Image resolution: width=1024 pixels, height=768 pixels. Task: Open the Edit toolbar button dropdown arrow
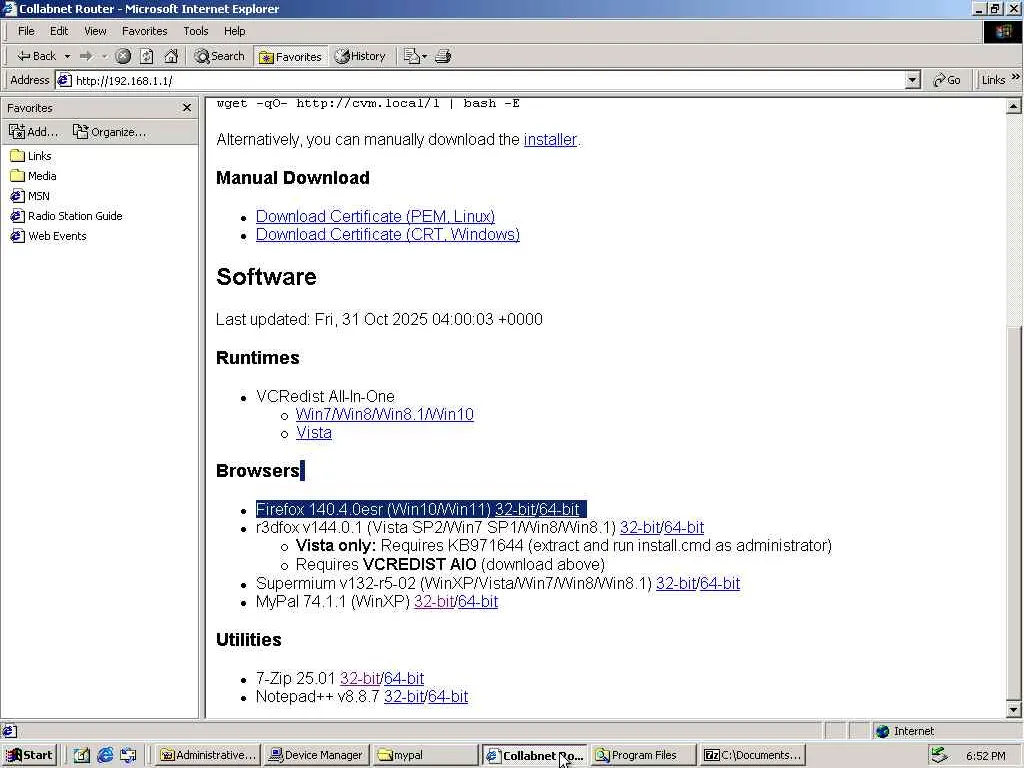coord(424,57)
